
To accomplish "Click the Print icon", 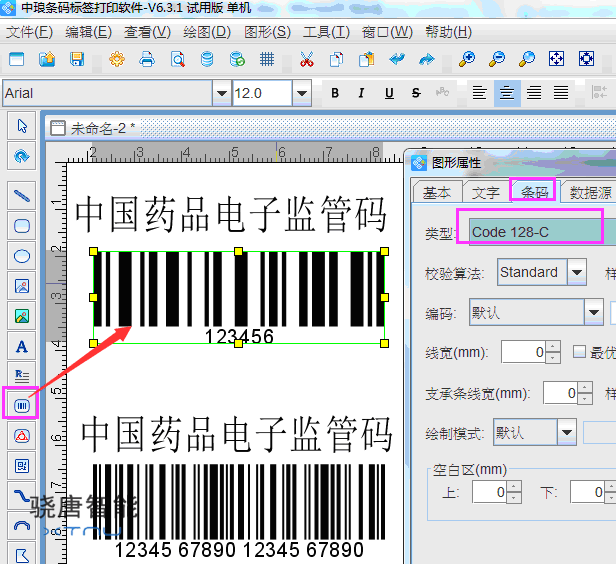I will [147, 59].
